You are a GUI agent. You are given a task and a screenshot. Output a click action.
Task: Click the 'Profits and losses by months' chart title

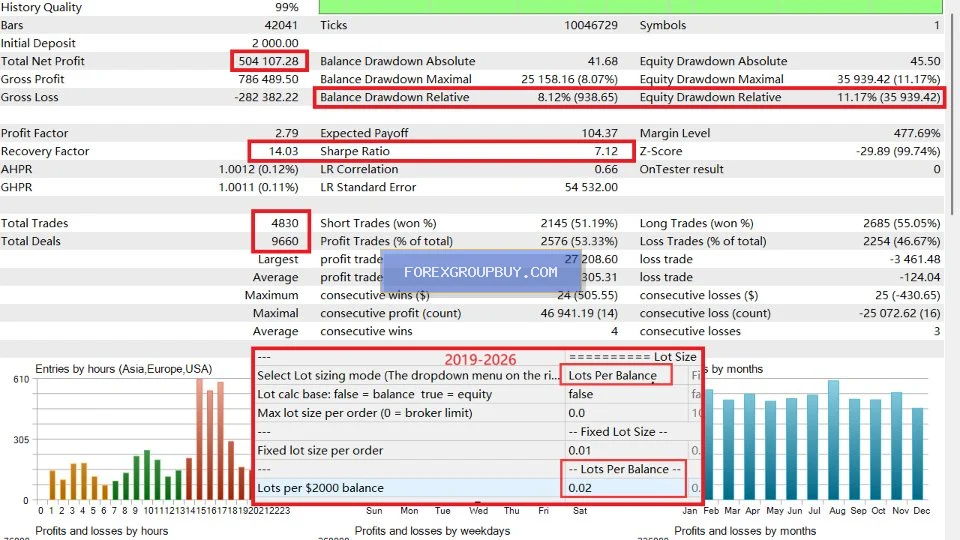pos(745,531)
